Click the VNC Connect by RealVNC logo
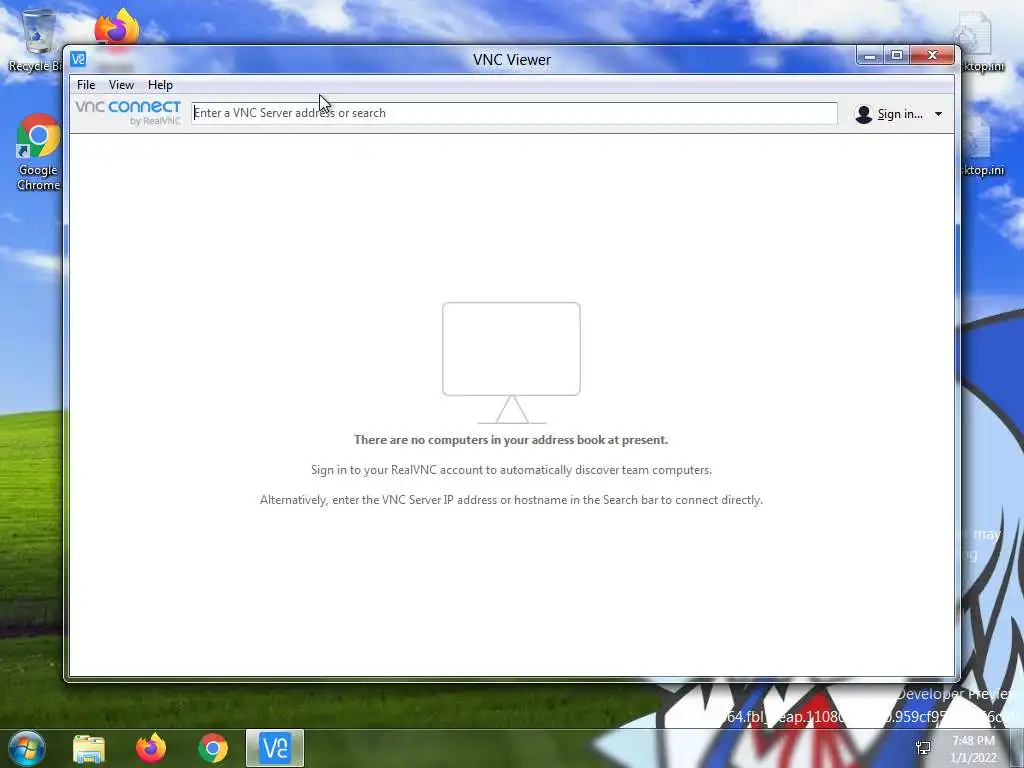This screenshot has height=768, width=1024. click(x=128, y=112)
